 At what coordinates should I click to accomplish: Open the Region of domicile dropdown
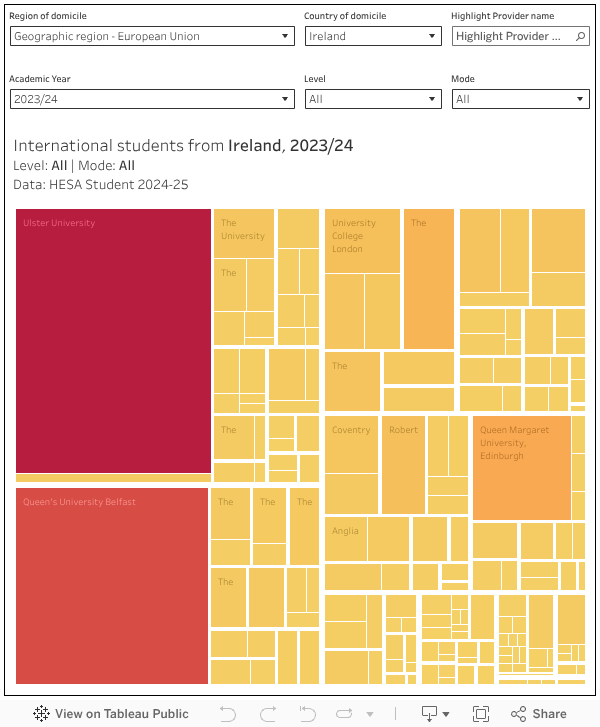[x=152, y=36]
